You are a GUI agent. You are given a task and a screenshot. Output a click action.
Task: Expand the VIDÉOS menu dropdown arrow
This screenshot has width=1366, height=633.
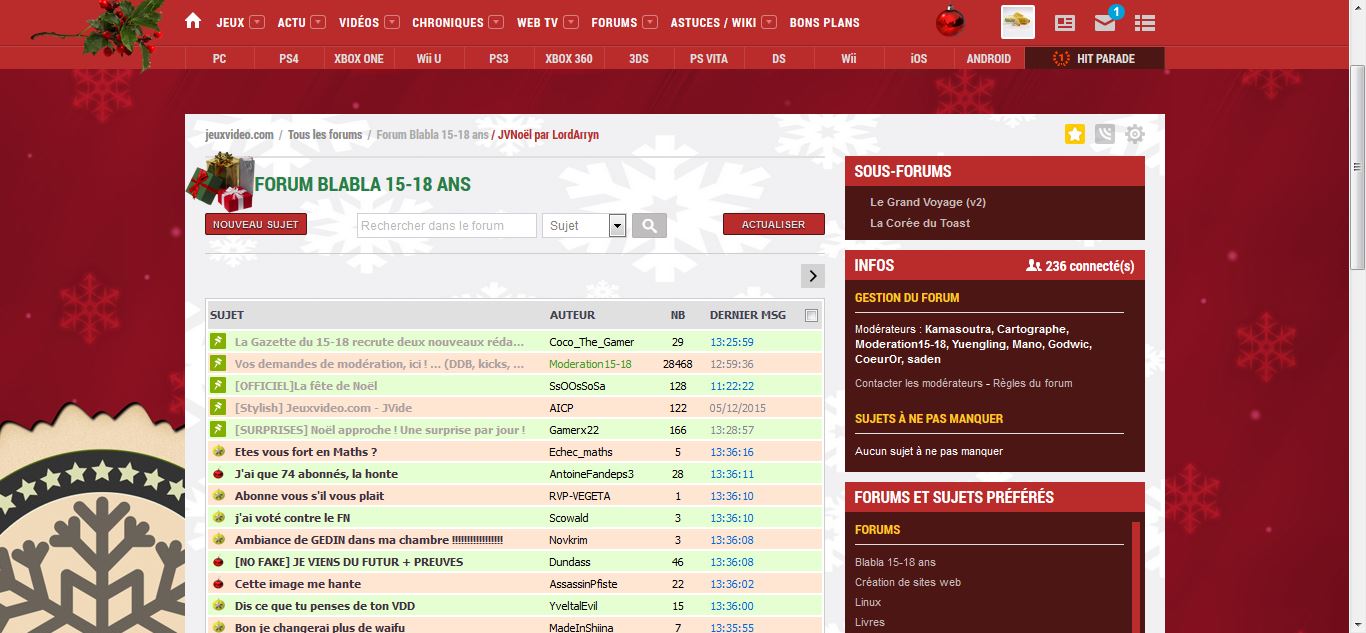392,22
